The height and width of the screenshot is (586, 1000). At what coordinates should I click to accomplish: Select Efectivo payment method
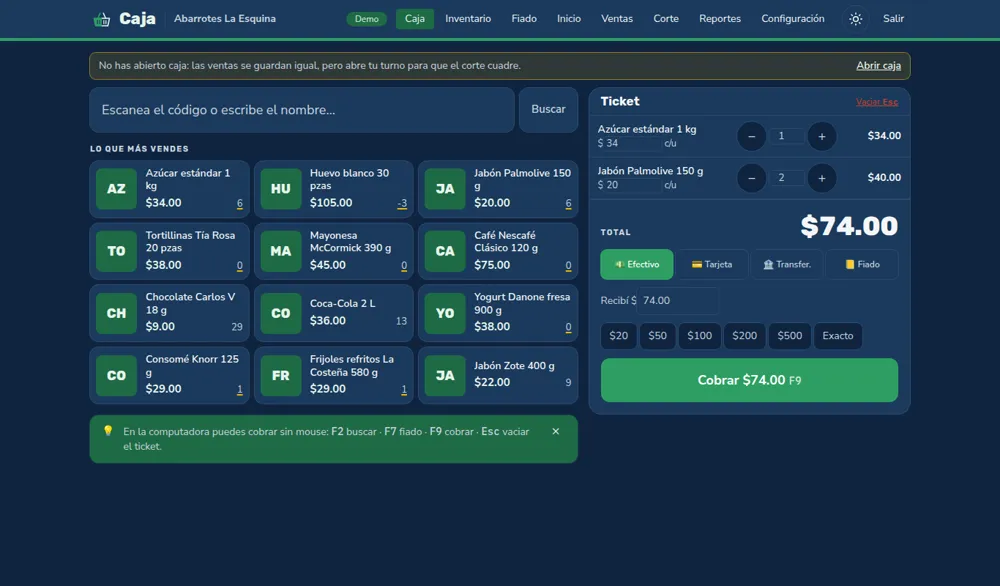point(636,265)
